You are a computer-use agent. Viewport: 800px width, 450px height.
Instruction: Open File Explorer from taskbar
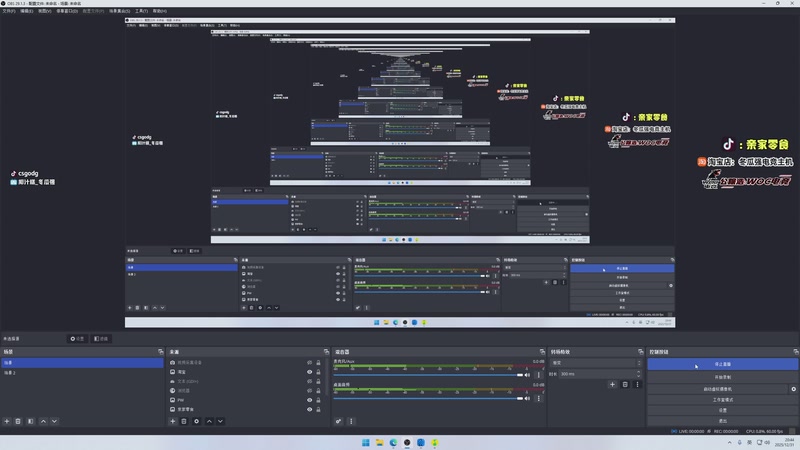click(x=380, y=442)
